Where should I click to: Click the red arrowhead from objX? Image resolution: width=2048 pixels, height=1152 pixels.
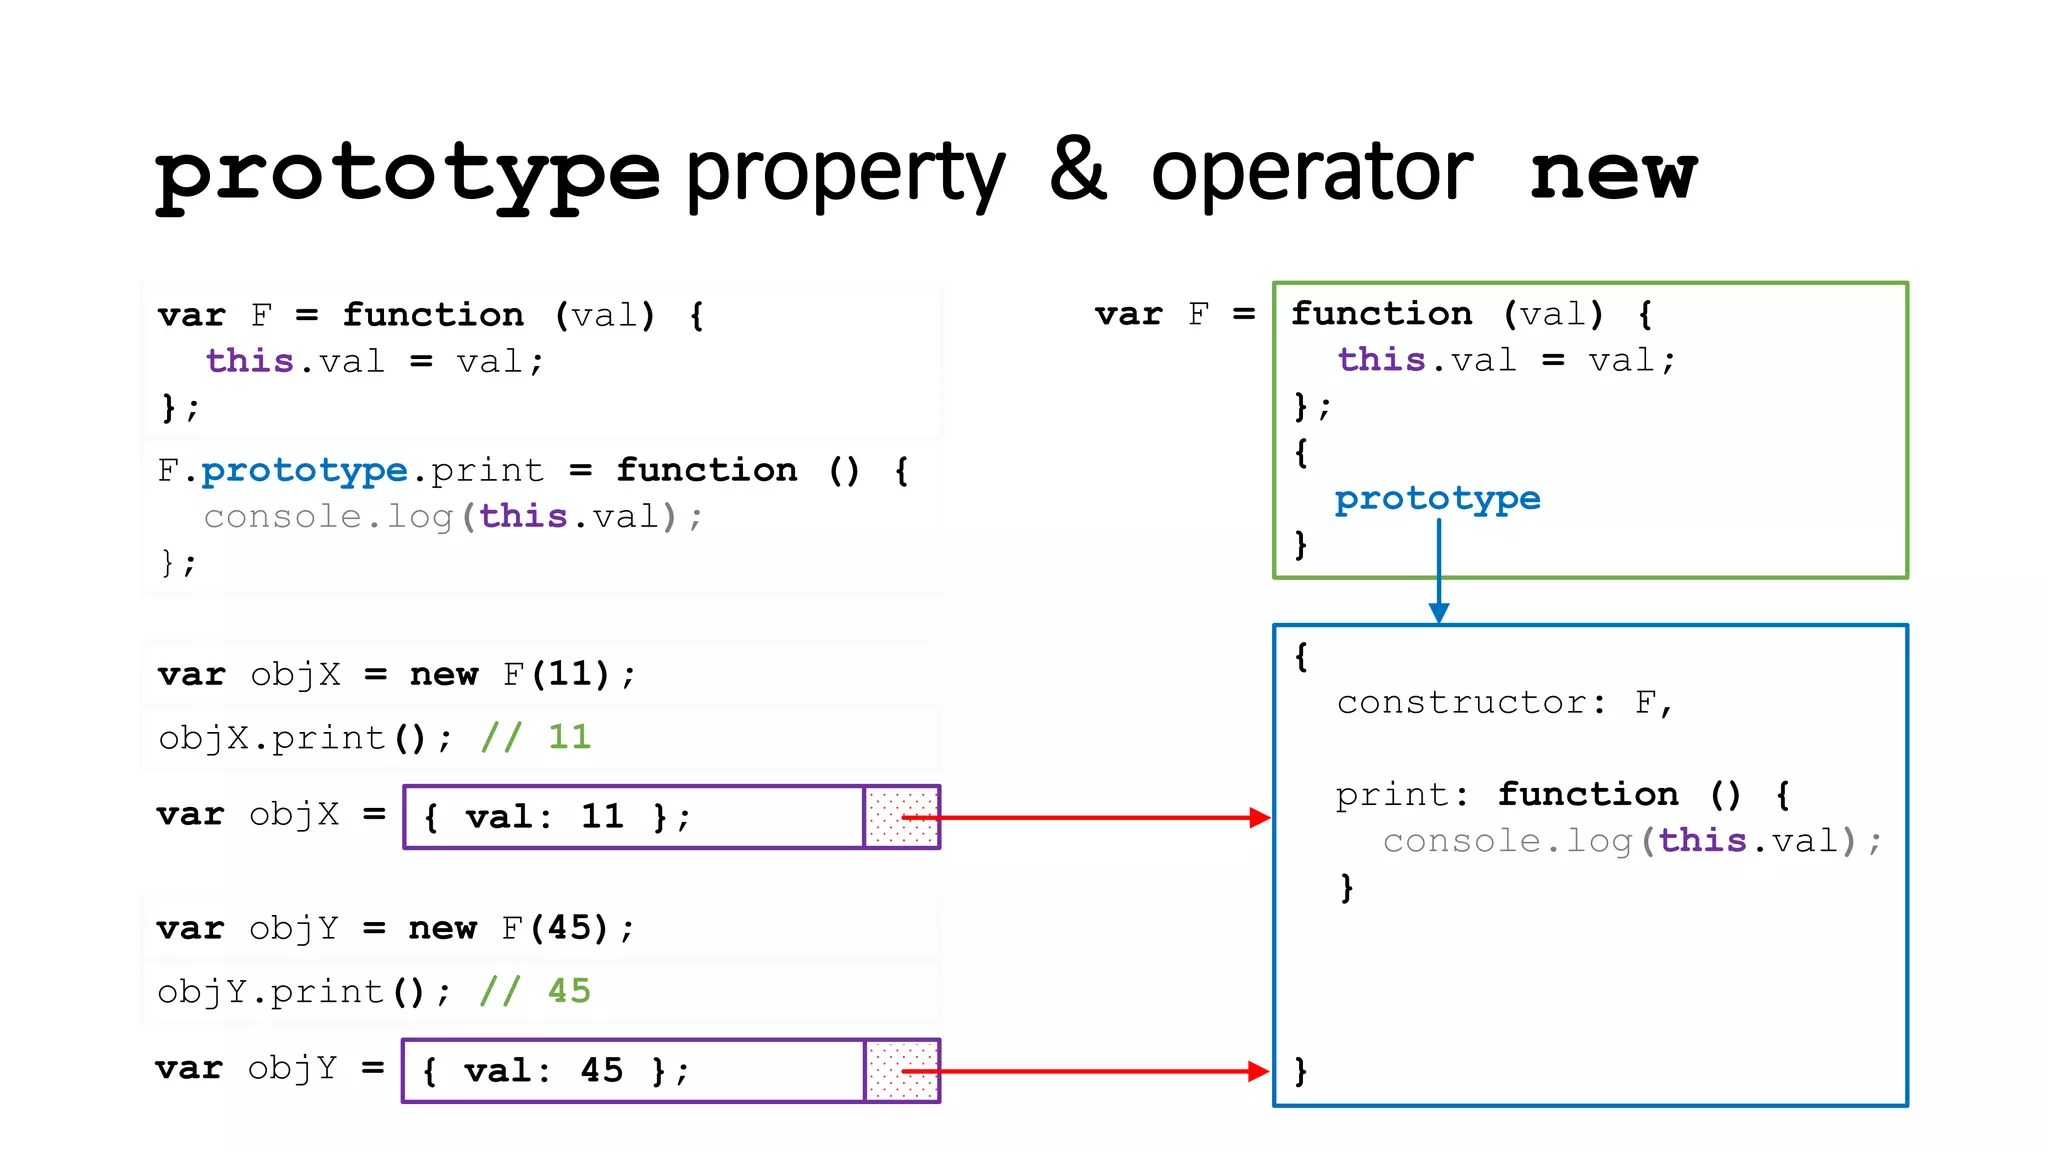(x=1259, y=817)
